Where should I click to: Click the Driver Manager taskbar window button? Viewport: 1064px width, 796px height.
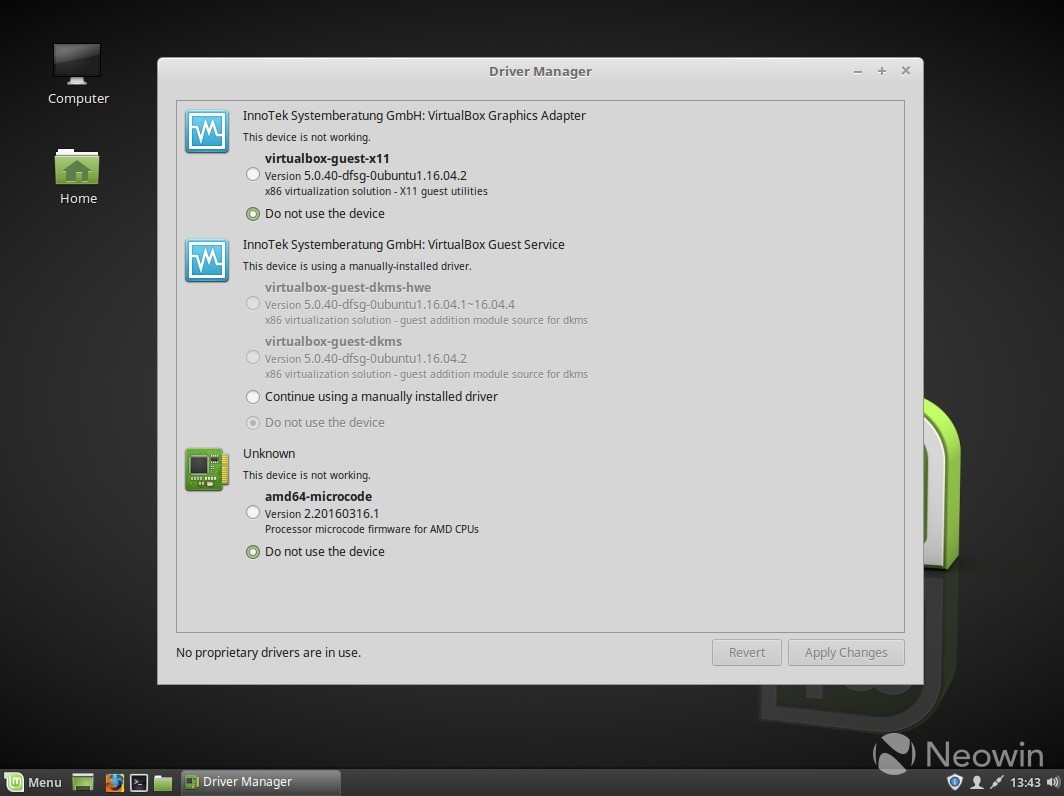point(261,782)
